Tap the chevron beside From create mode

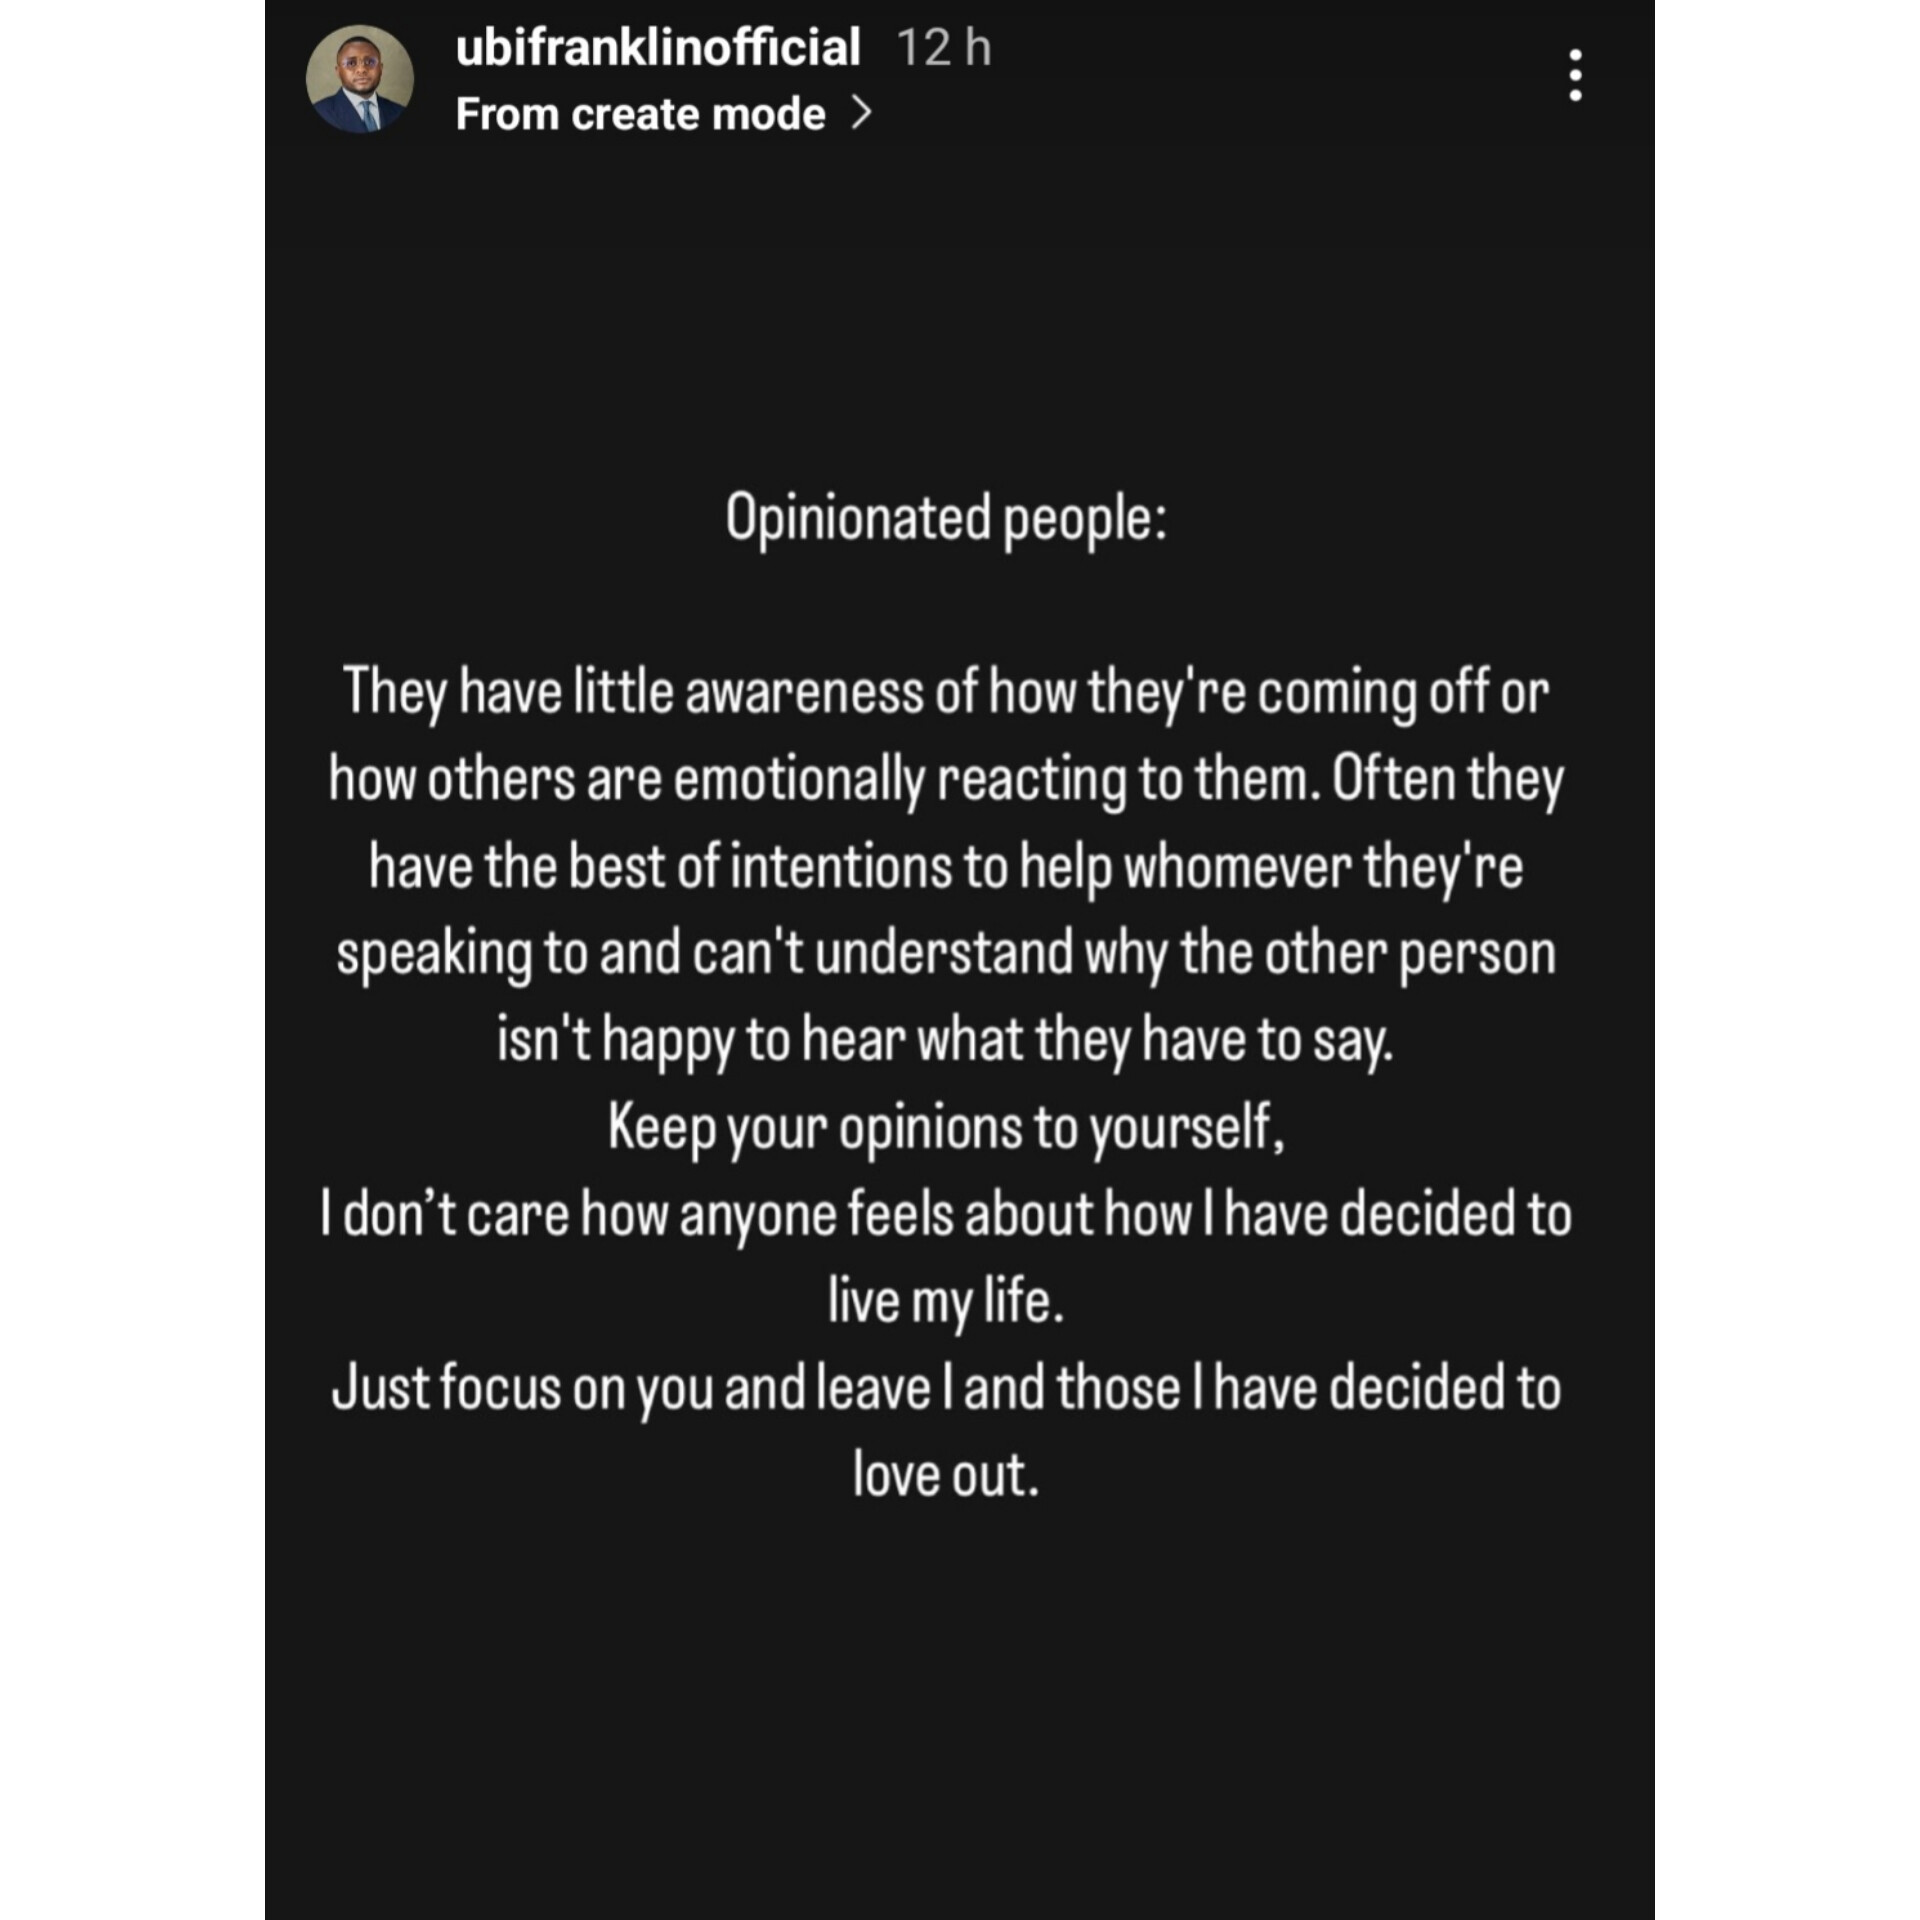861,114
